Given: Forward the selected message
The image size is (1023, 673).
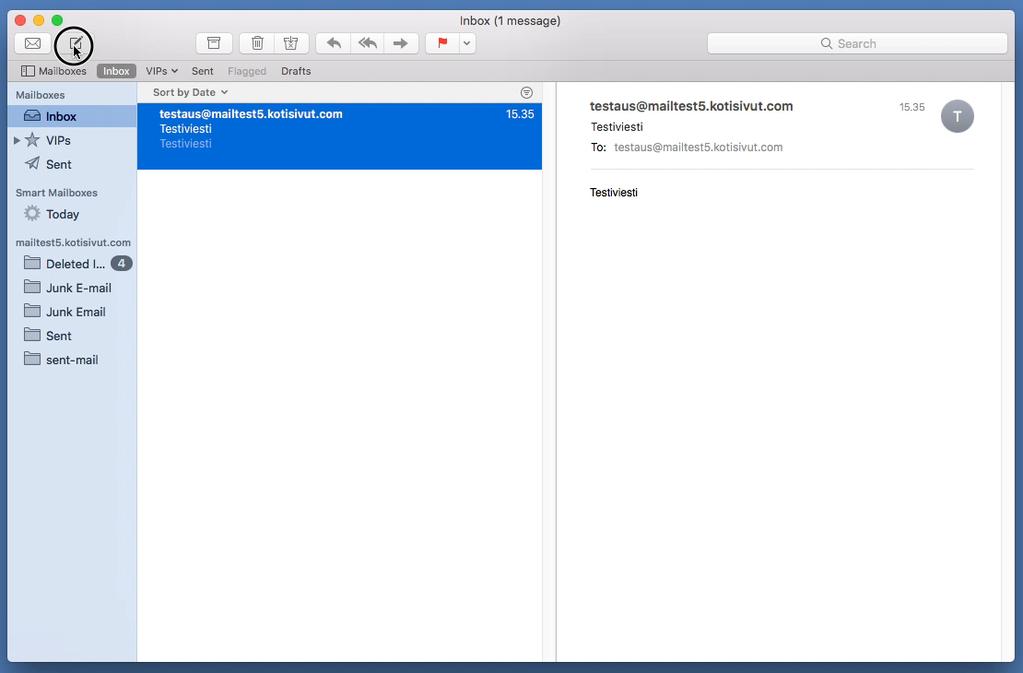Looking at the screenshot, I should pos(401,44).
